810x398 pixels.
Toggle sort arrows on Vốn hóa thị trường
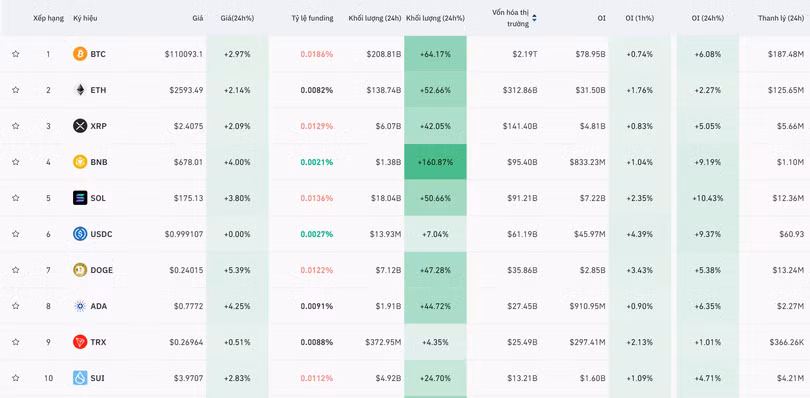point(534,18)
